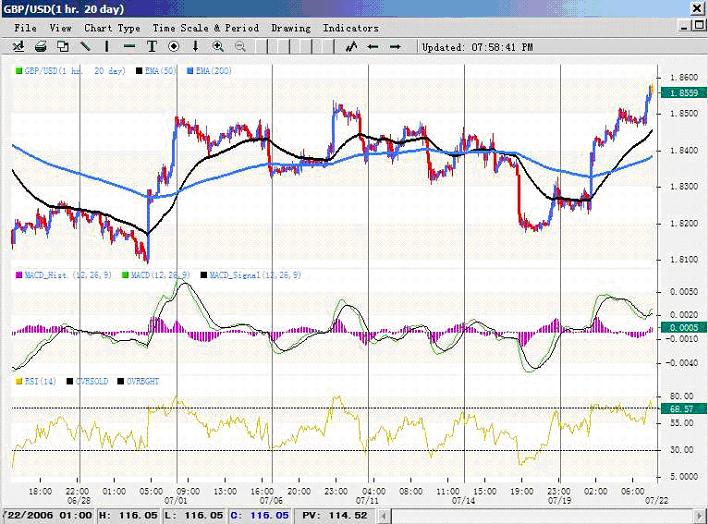Click the black EMA(50) legend swatch
Screen dimensions: 708x524
tap(140, 71)
